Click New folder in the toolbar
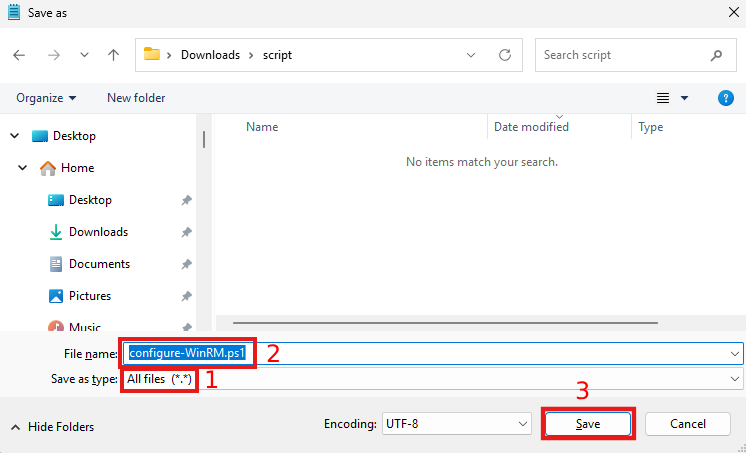746x453 pixels. (136, 98)
